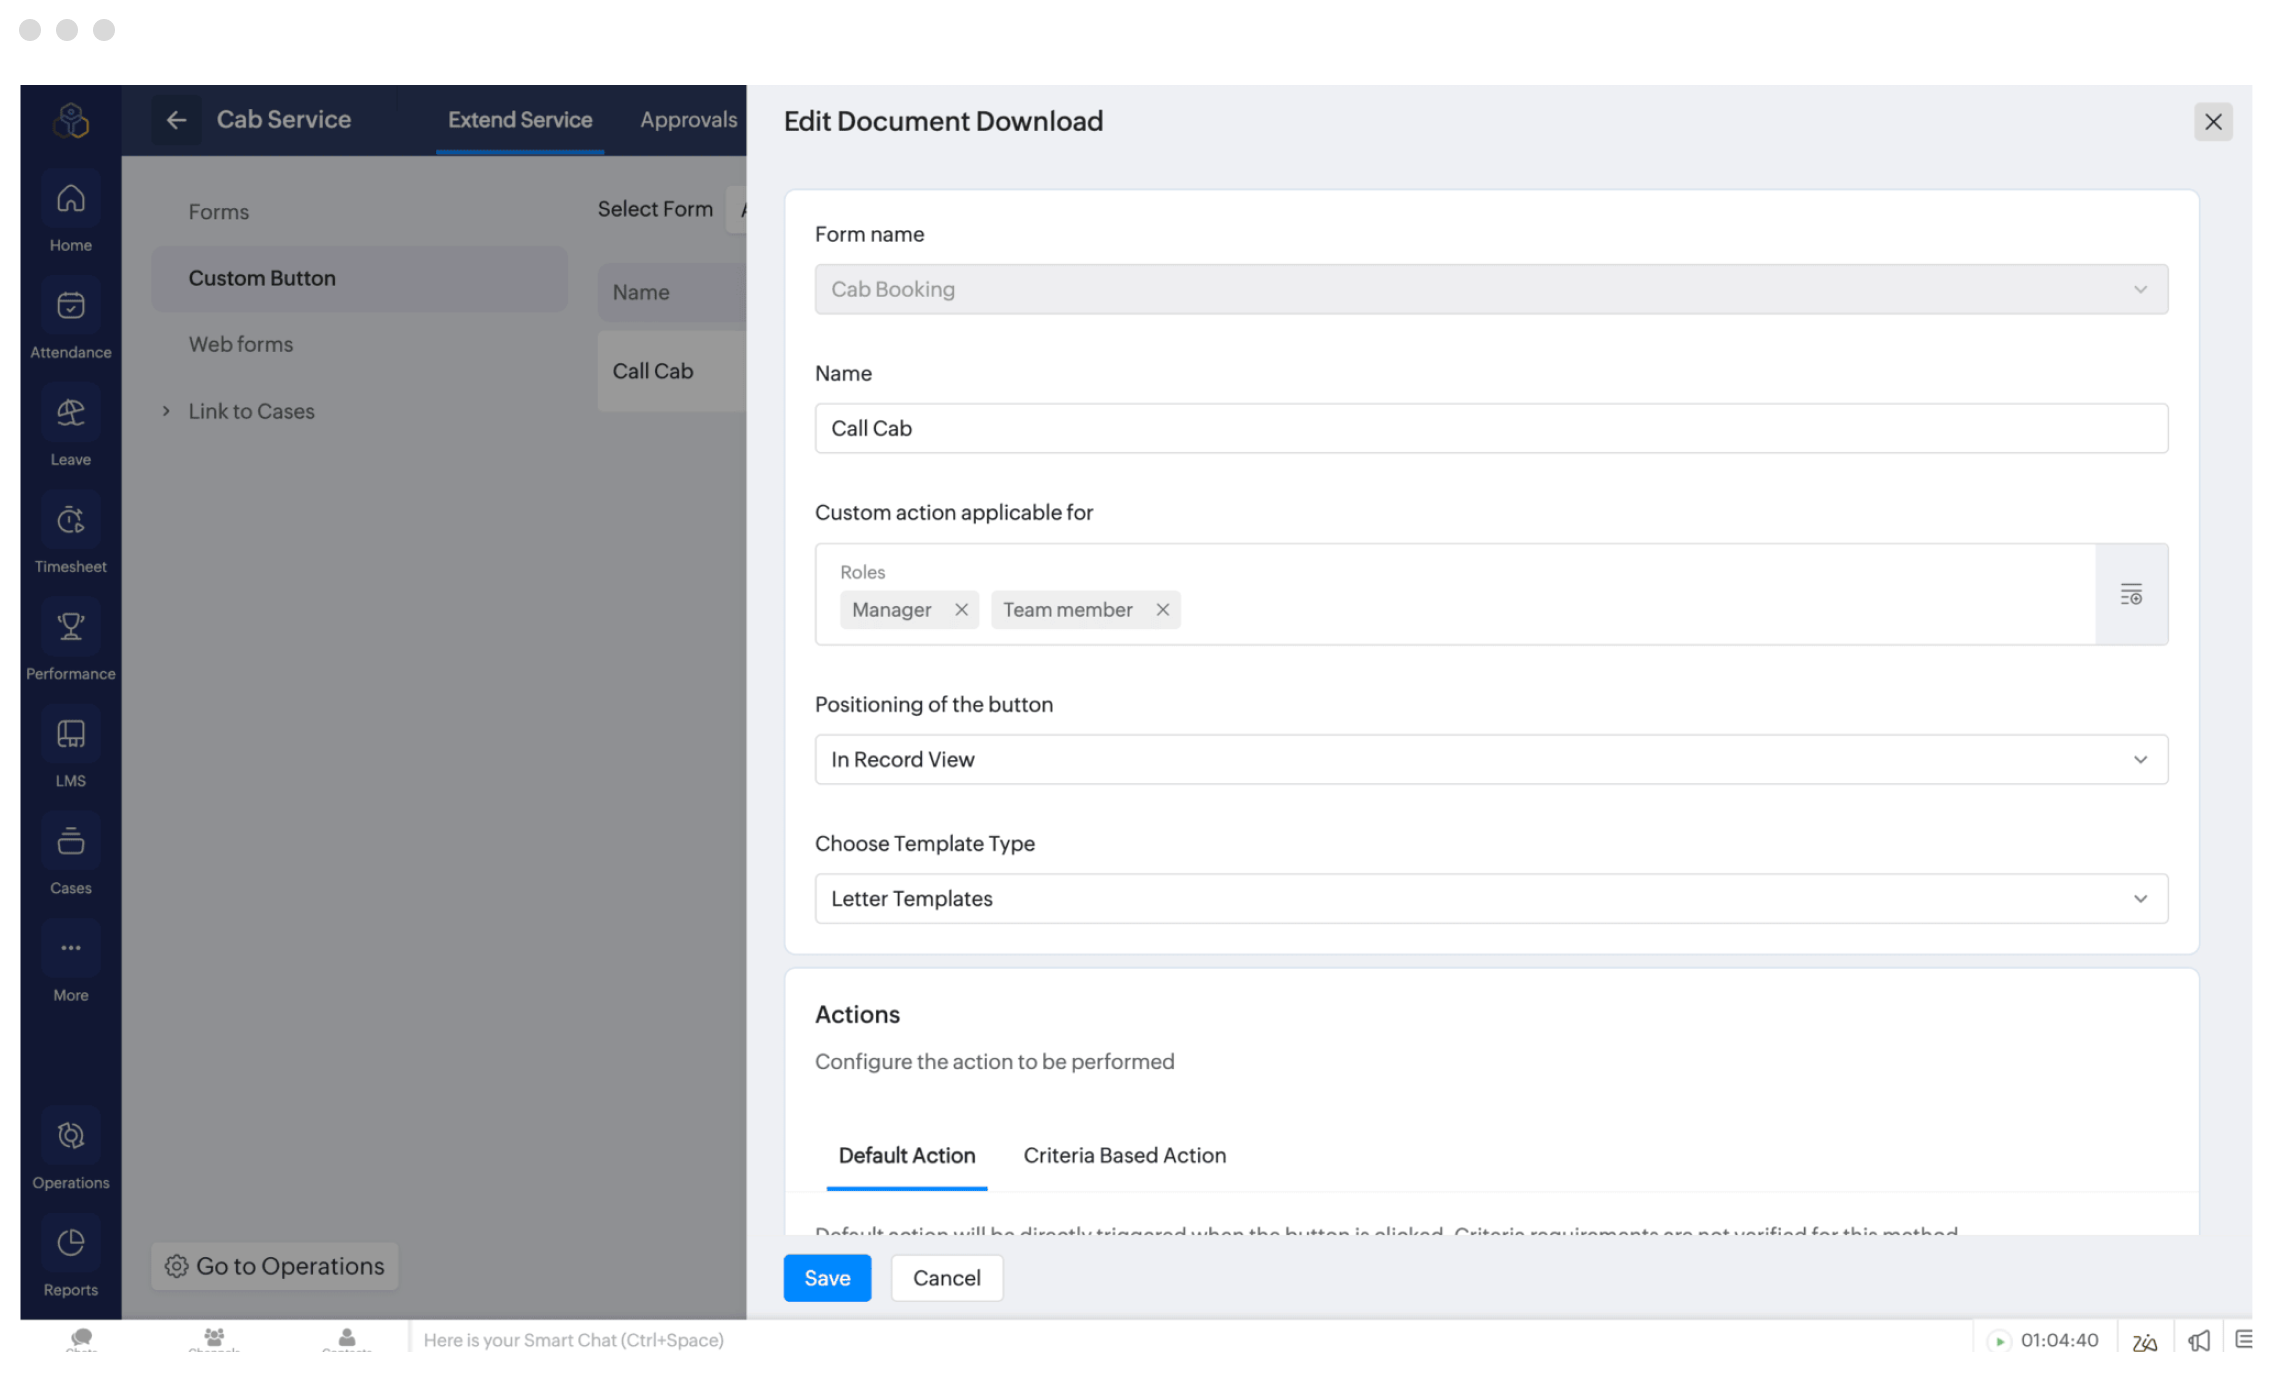Open the Cases module icon
This screenshot has width=2272, height=1384.
pos(70,842)
